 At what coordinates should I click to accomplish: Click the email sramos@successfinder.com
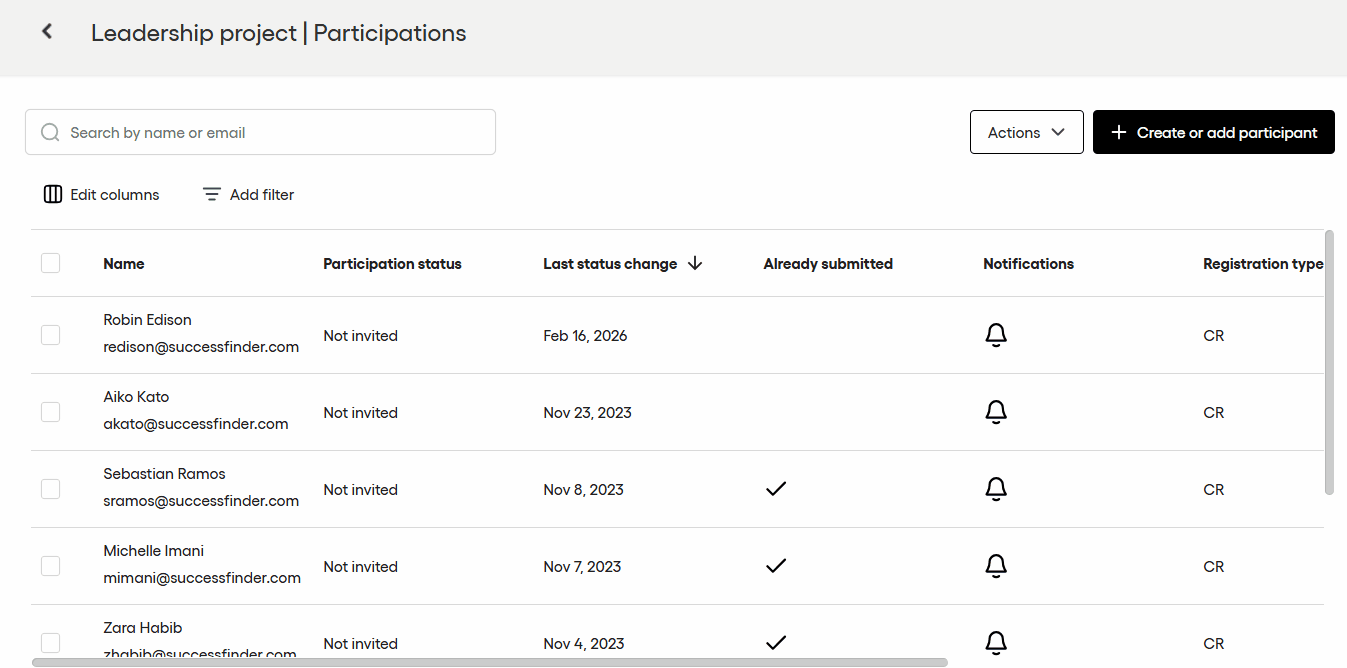tap(201, 501)
